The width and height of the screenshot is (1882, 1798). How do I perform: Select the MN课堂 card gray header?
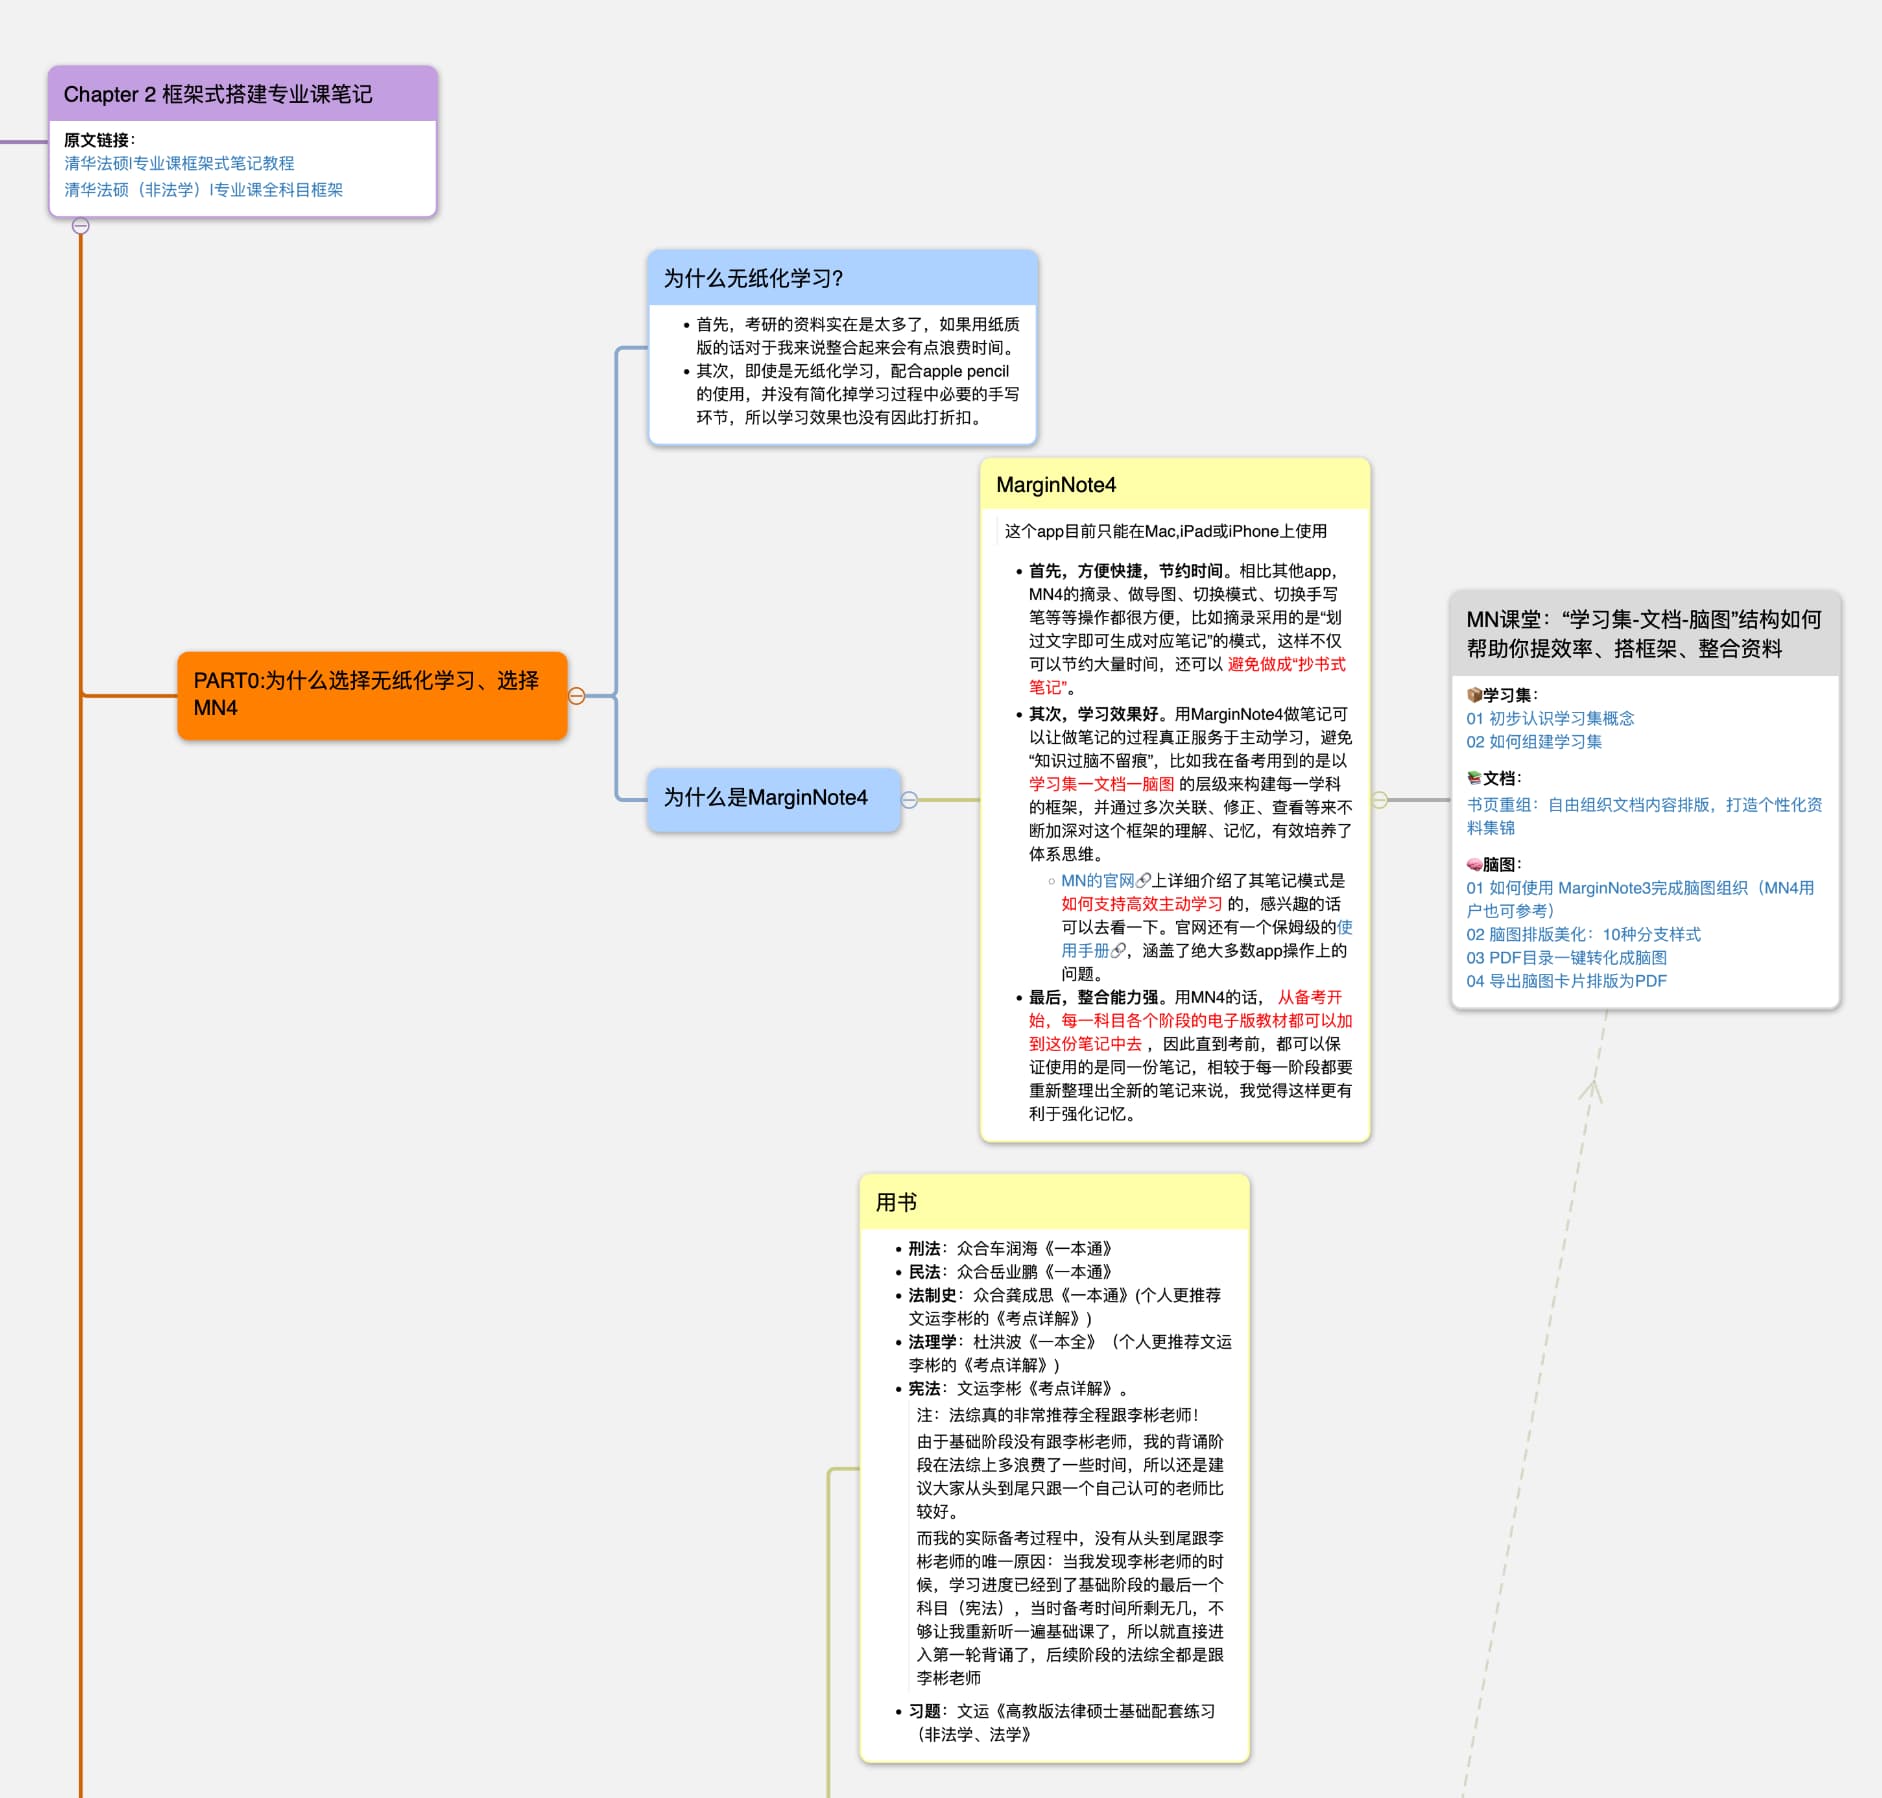pos(1645,634)
